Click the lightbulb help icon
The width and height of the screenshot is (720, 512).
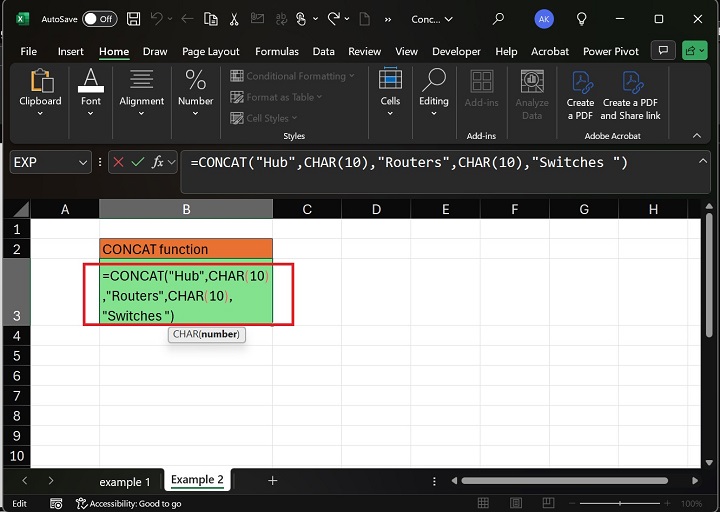tap(581, 19)
